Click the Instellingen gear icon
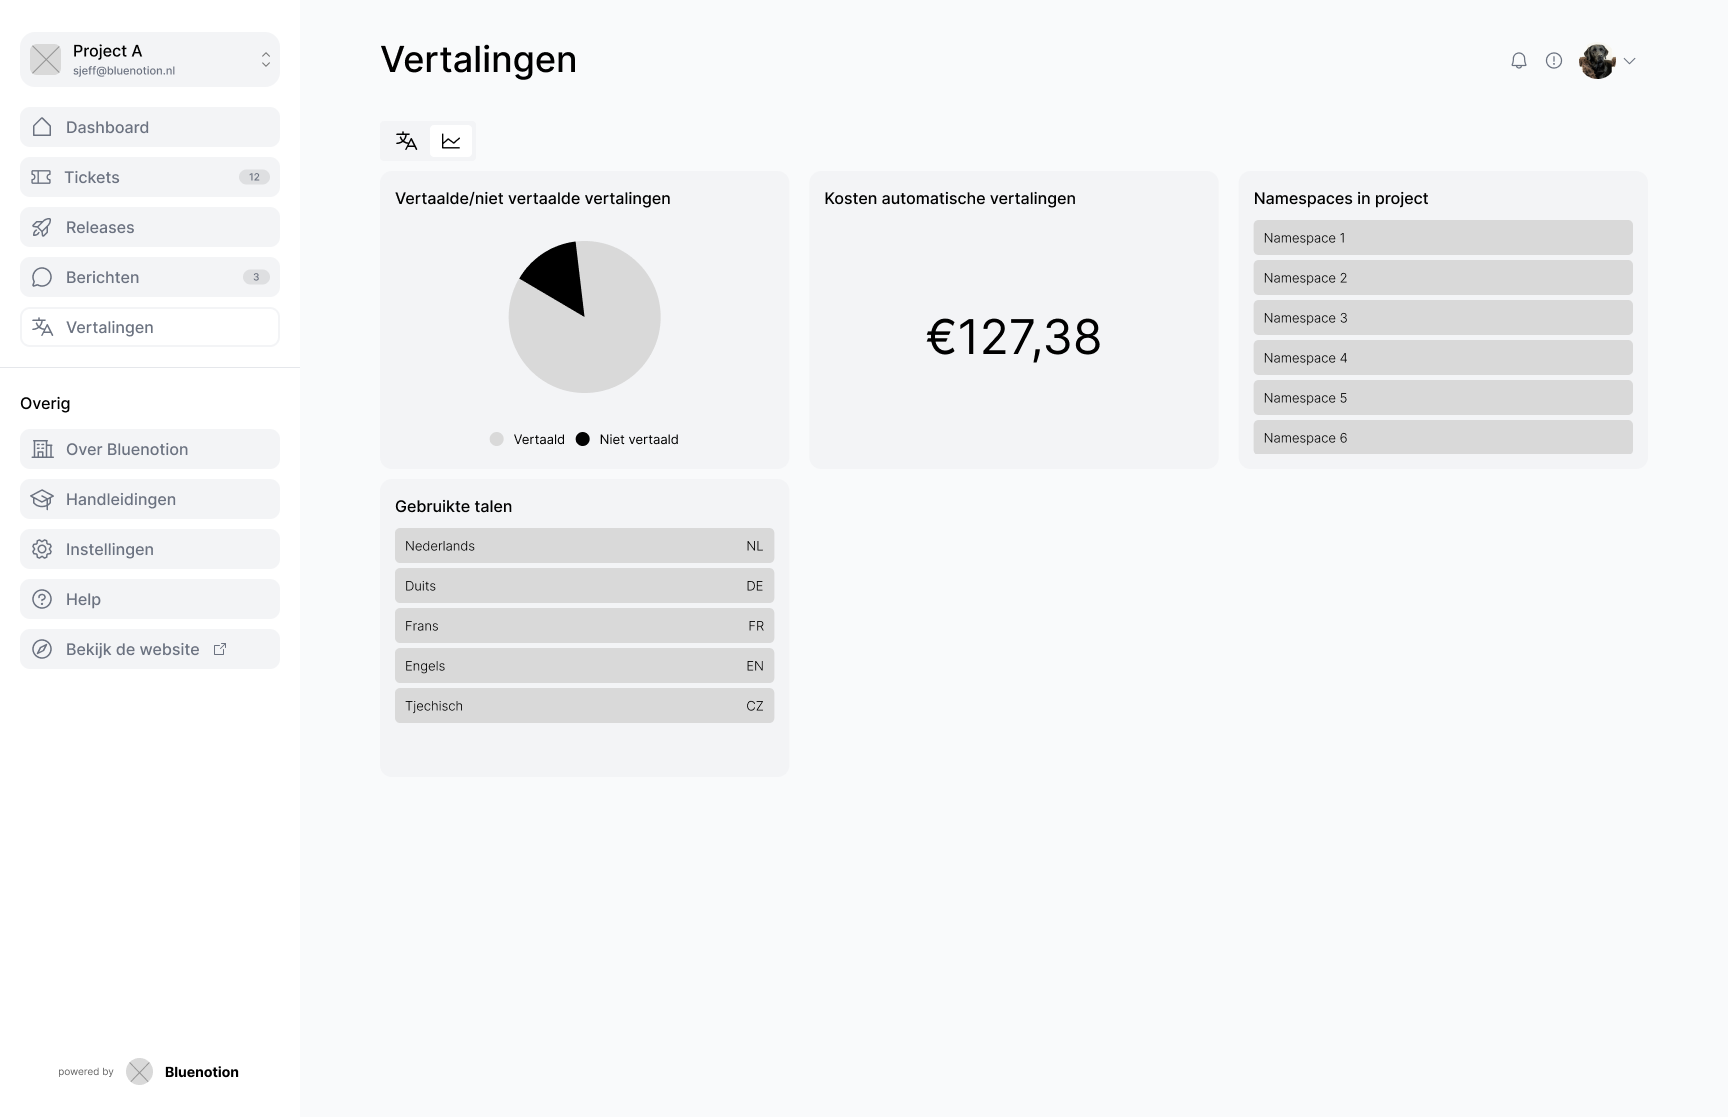The height and width of the screenshot is (1117, 1728). 42,549
